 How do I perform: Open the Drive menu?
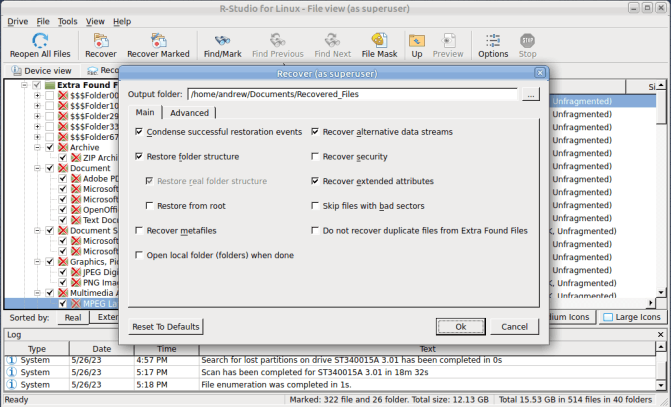[18, 21]
